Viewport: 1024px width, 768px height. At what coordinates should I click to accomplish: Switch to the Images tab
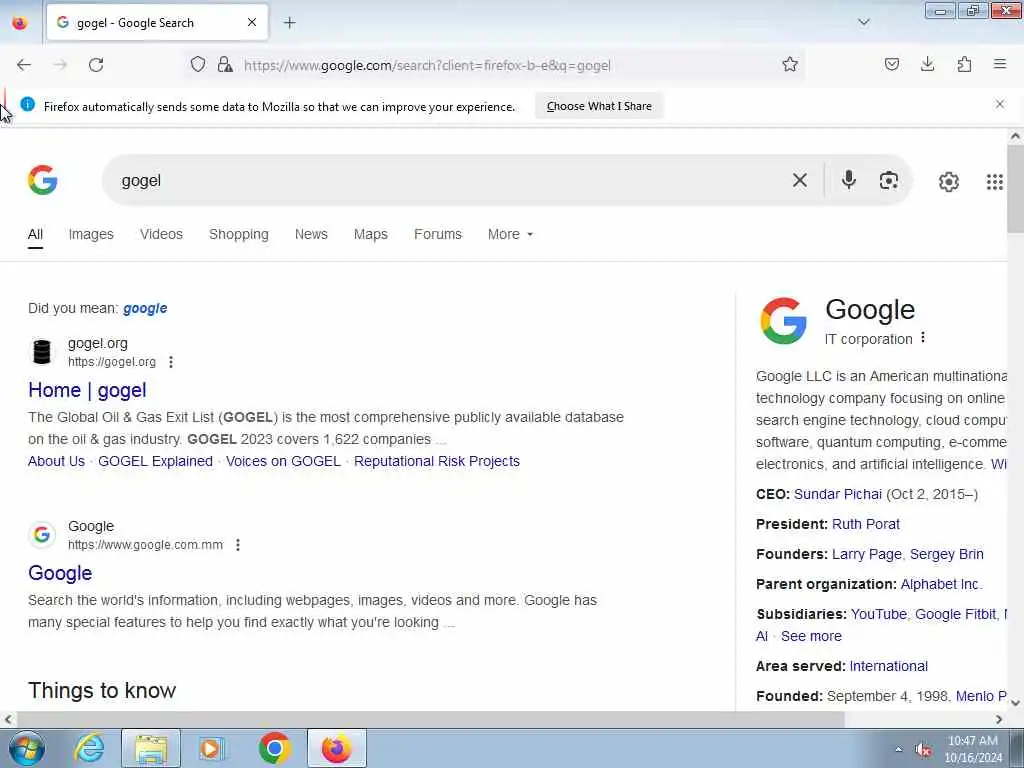pyautogui.click(x=91, y=234)
